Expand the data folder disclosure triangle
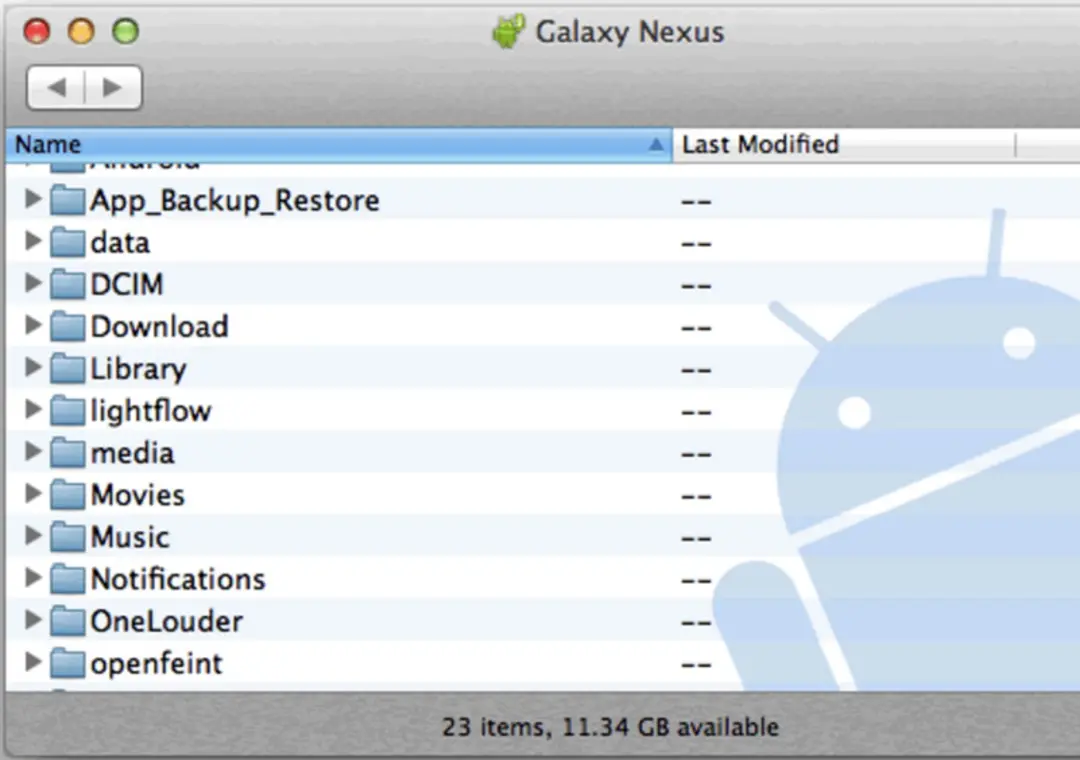This screenshot has height=760, width=1080. pos(32,241)
